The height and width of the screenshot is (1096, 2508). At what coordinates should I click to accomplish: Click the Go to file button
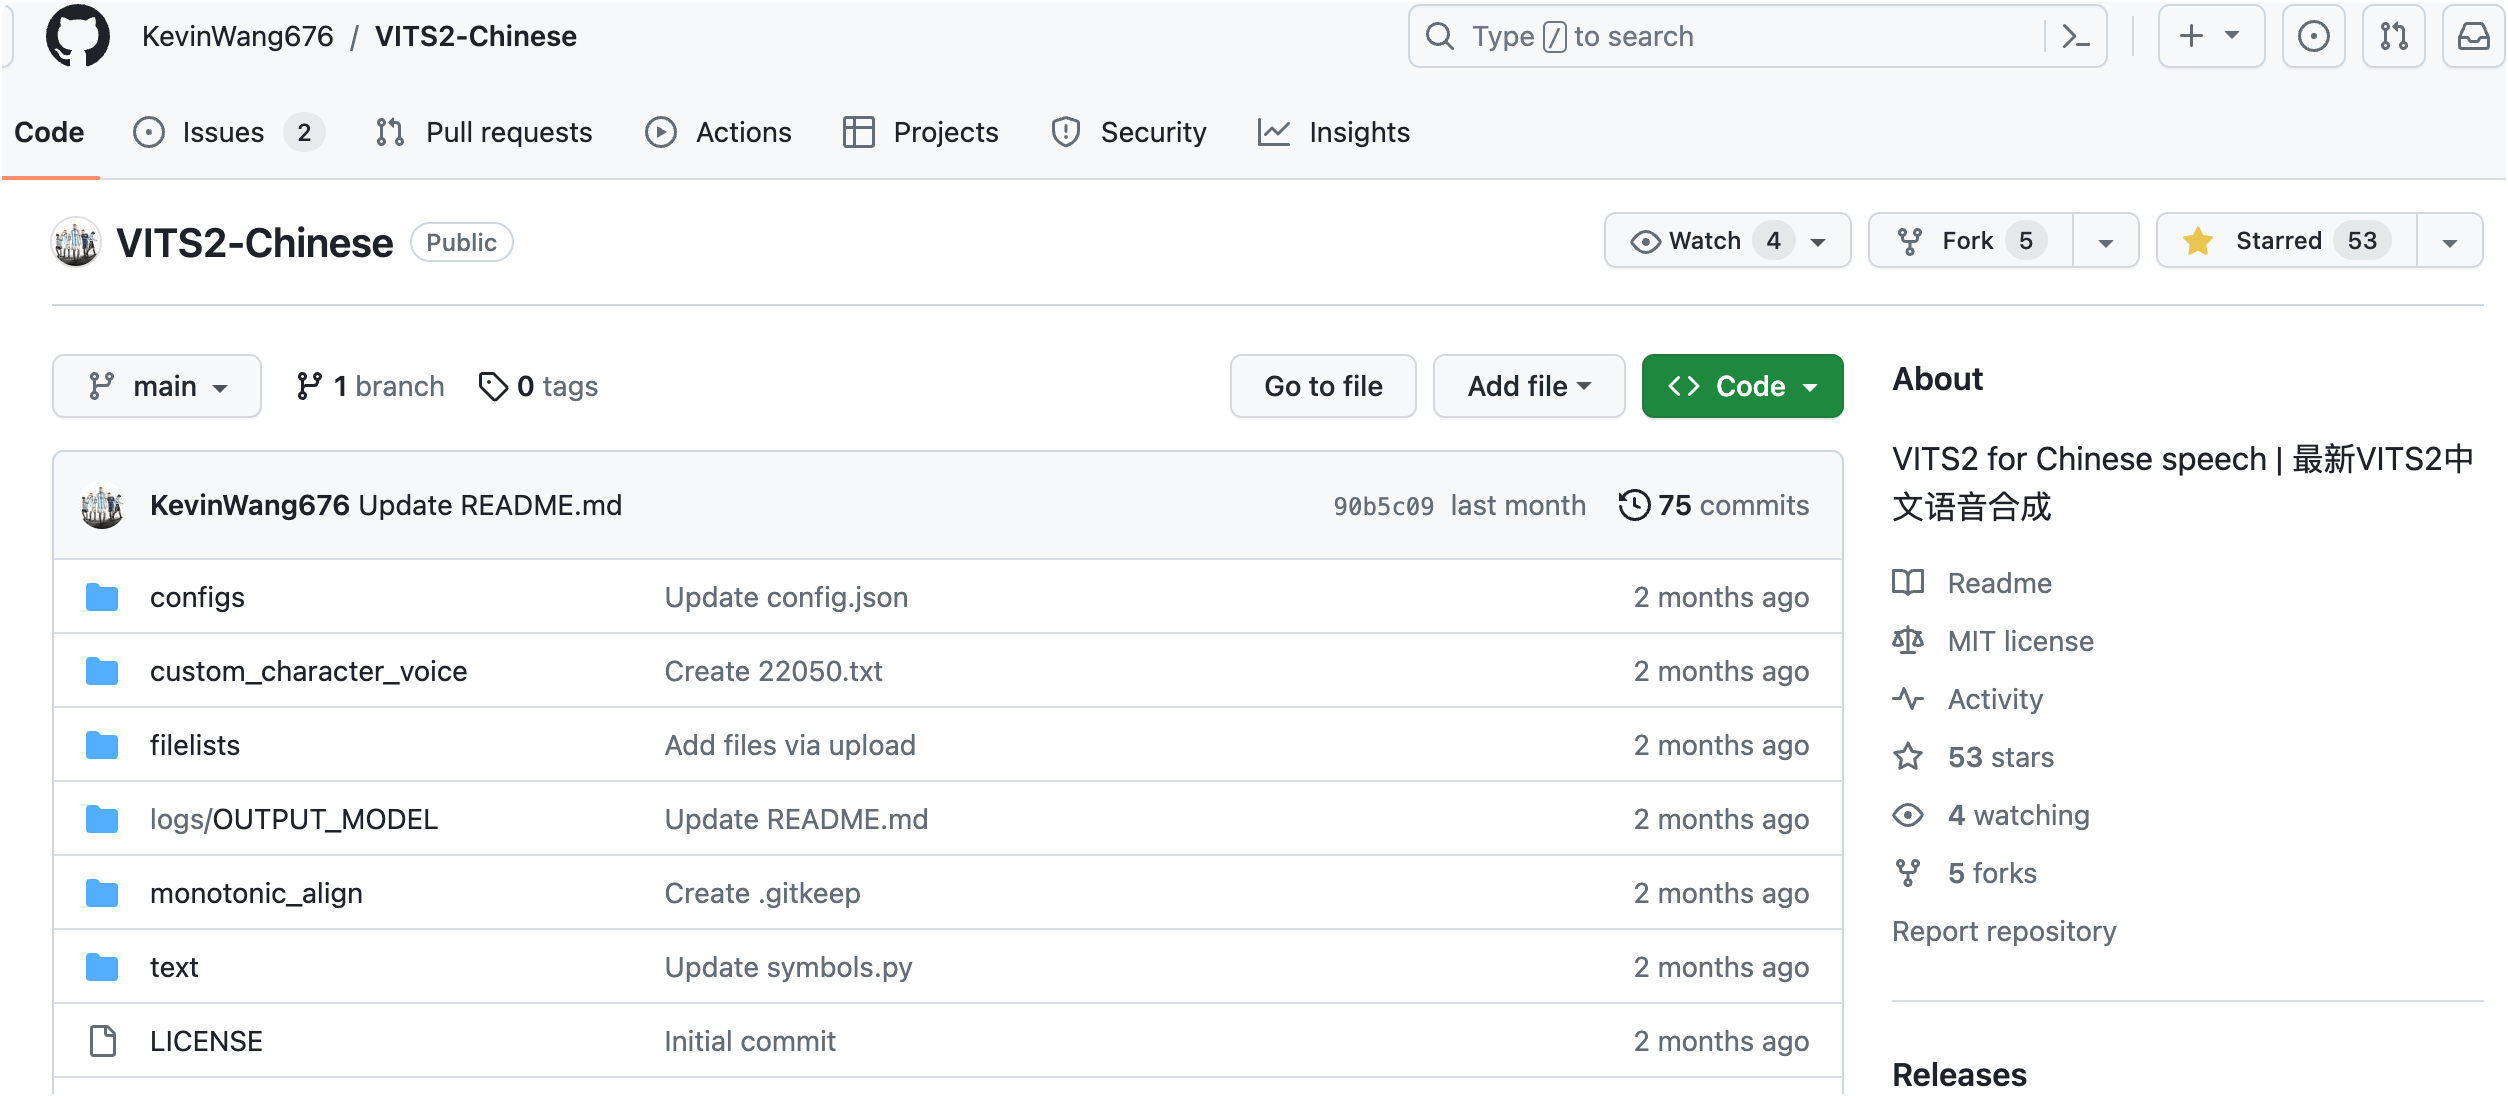tap(1322, 386)
